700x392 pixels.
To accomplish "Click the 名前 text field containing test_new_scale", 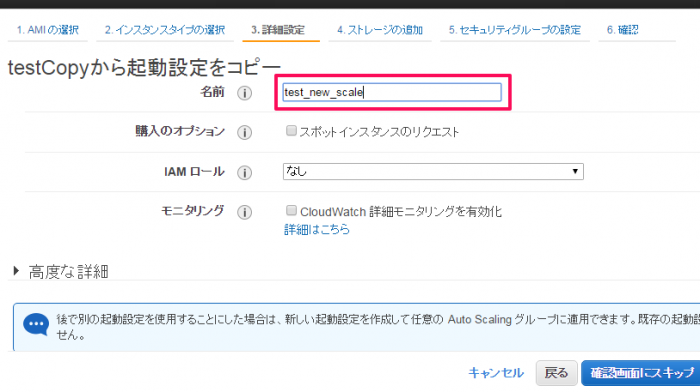I will click(x=392, y=92).
